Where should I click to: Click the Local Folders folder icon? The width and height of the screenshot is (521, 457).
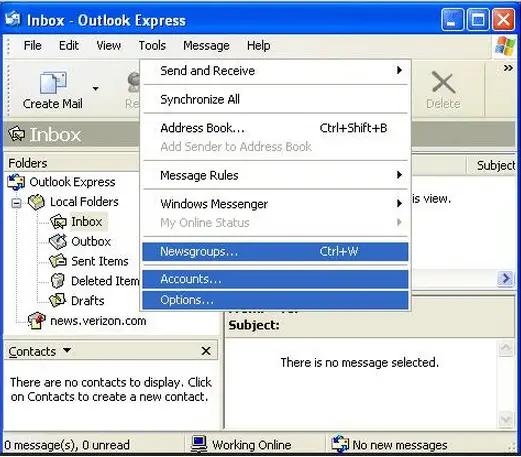[36, 202]
